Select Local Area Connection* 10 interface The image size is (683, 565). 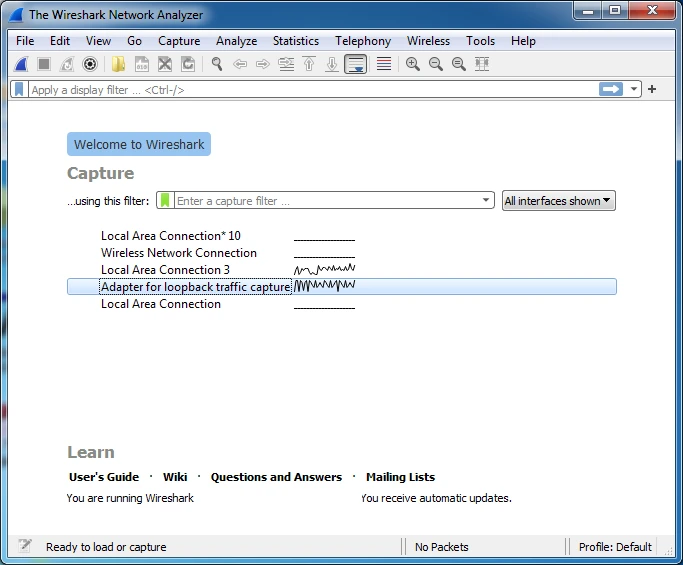pos(342,236)
